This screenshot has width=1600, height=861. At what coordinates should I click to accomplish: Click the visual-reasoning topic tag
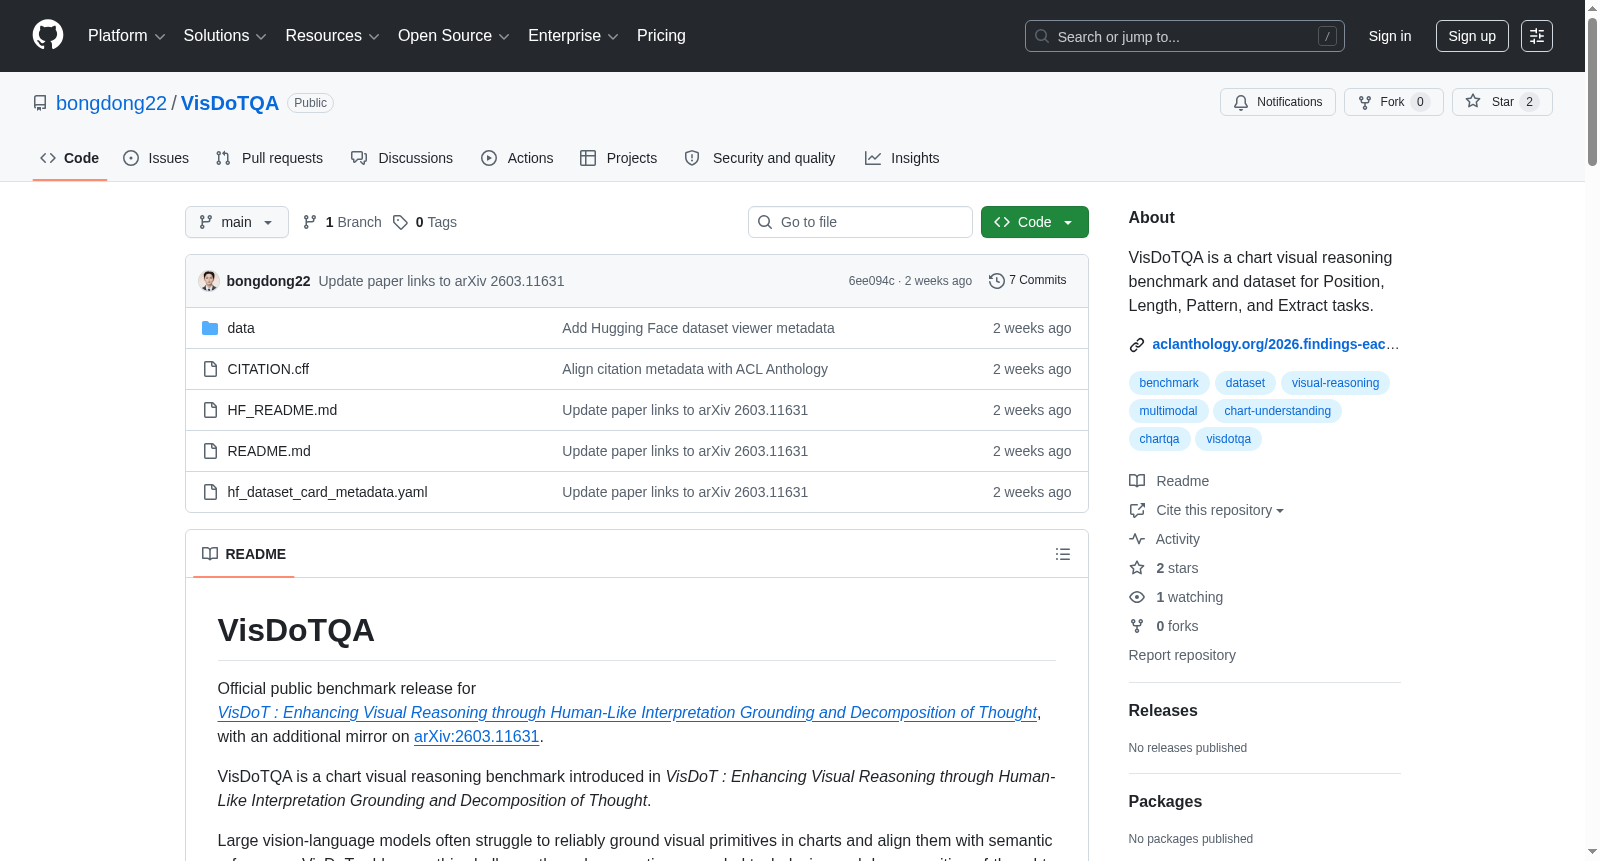1335,383
